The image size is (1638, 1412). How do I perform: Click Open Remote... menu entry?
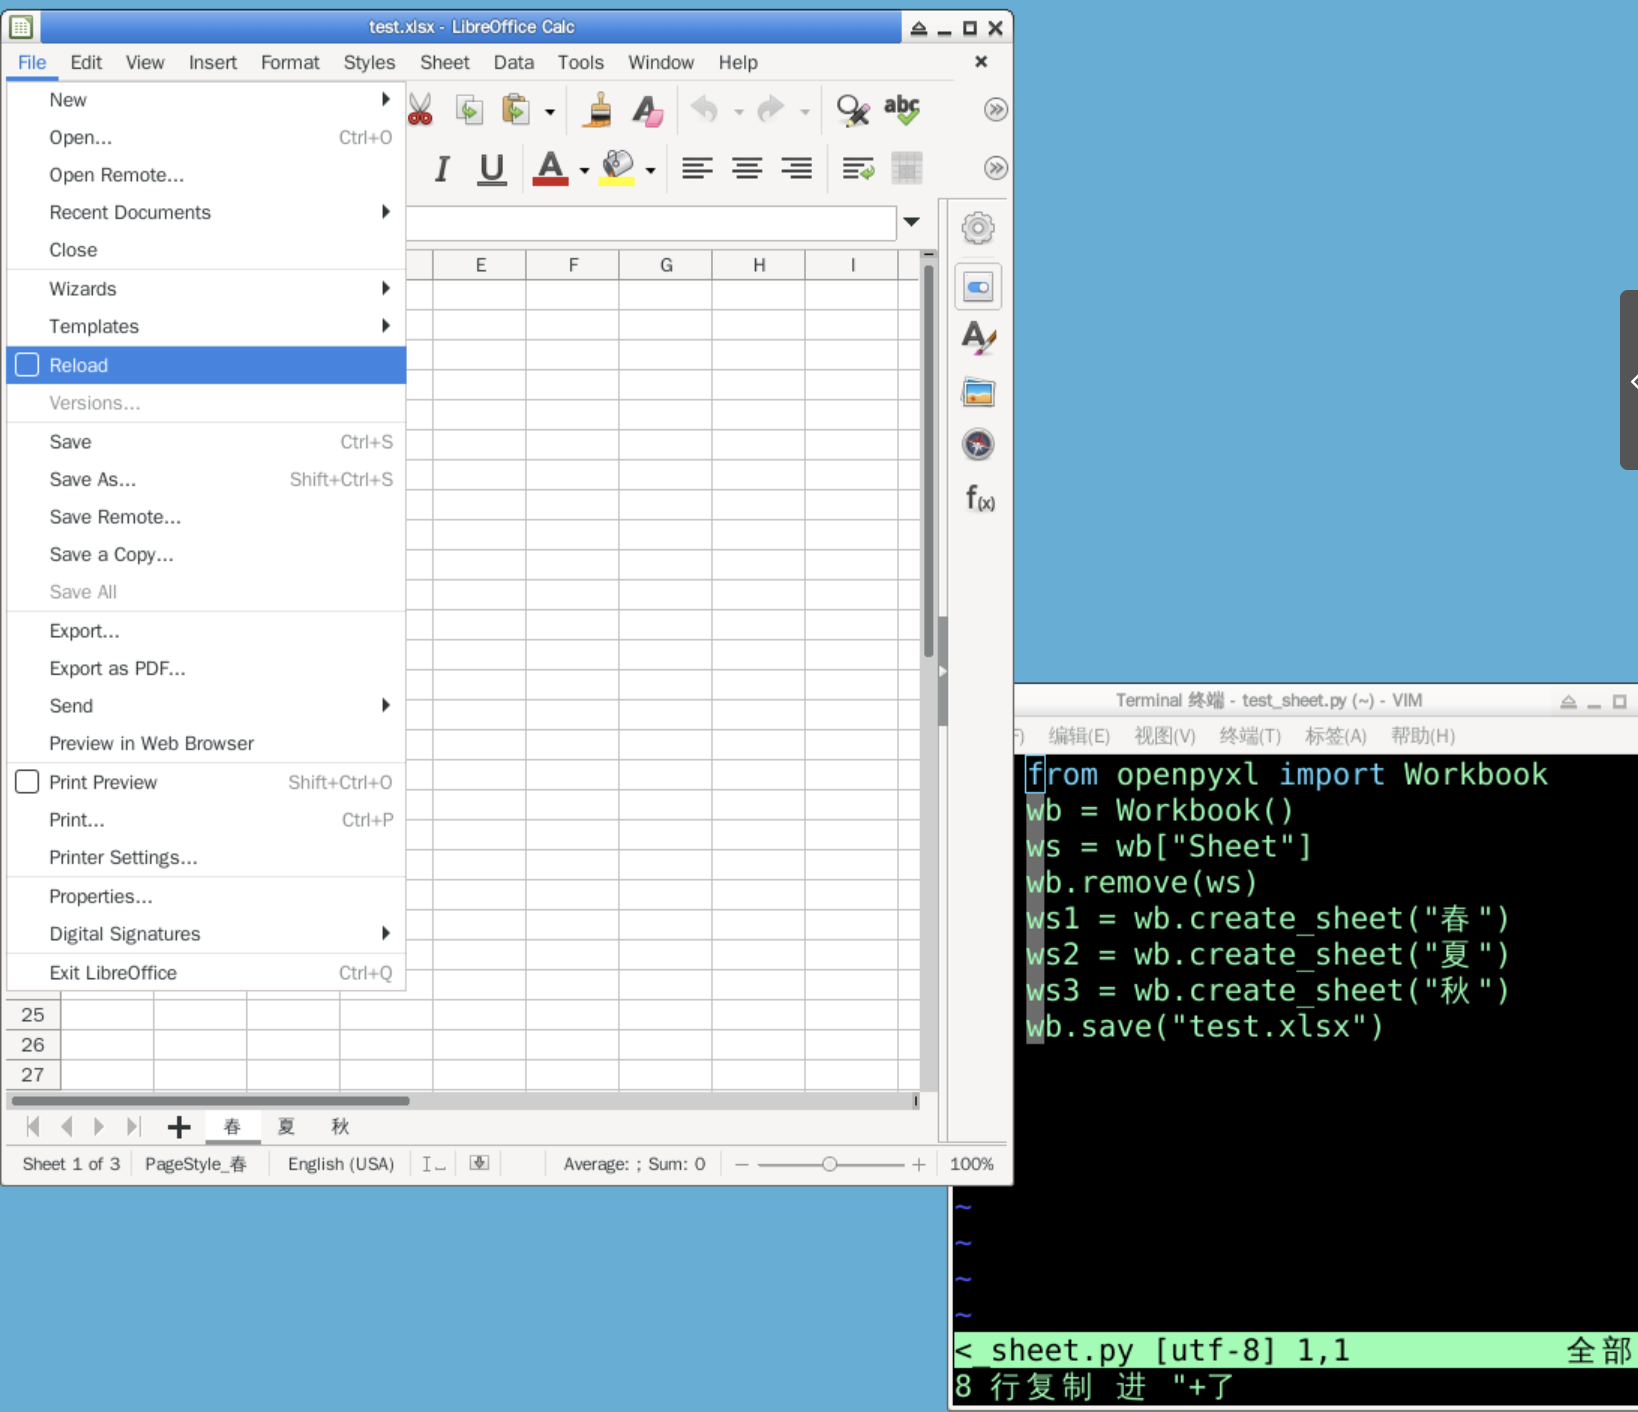click(x=206, y=175)
